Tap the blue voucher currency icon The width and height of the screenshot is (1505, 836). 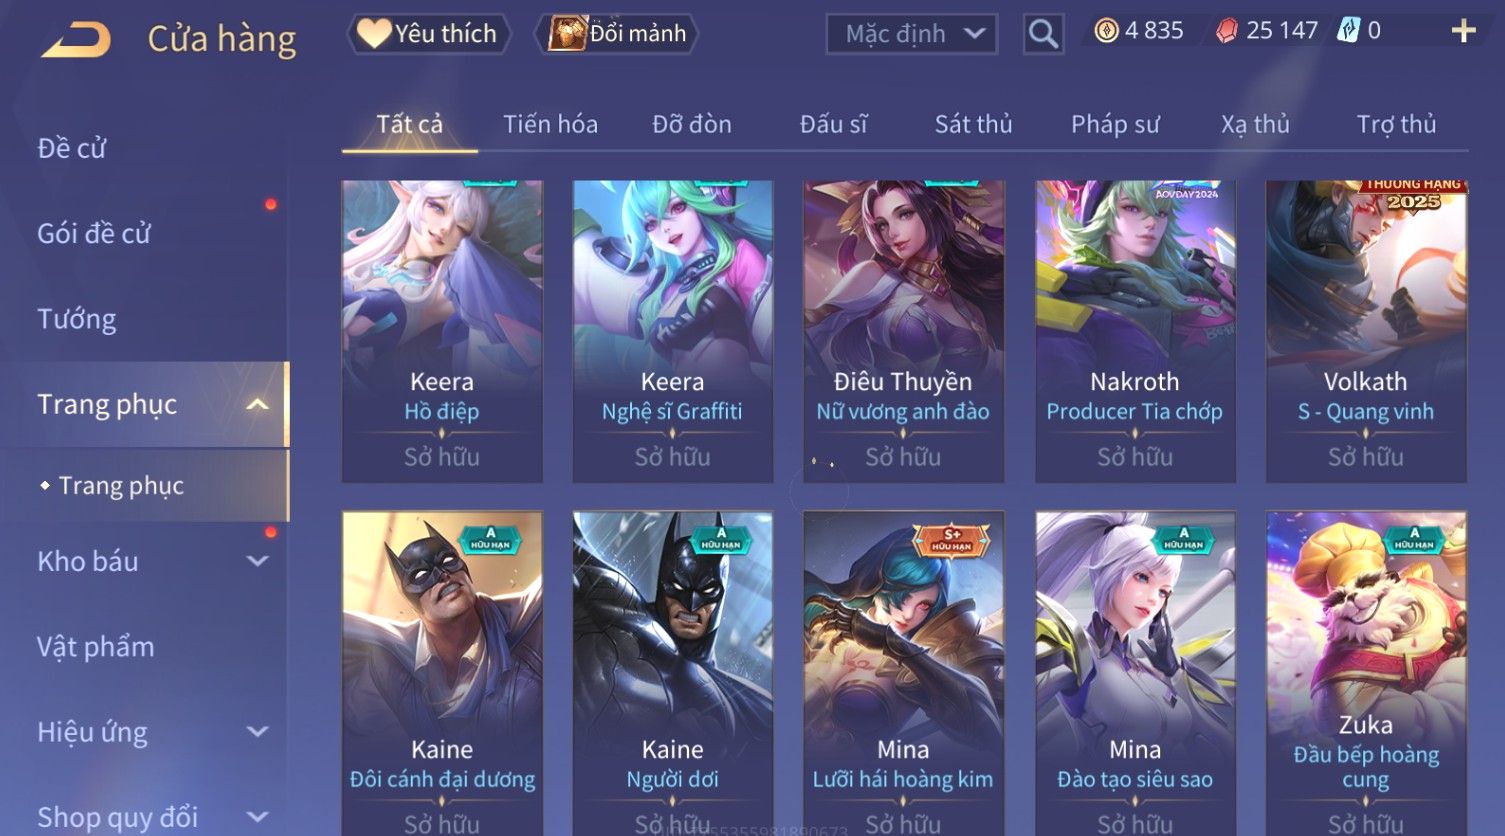coord(1348,31)
